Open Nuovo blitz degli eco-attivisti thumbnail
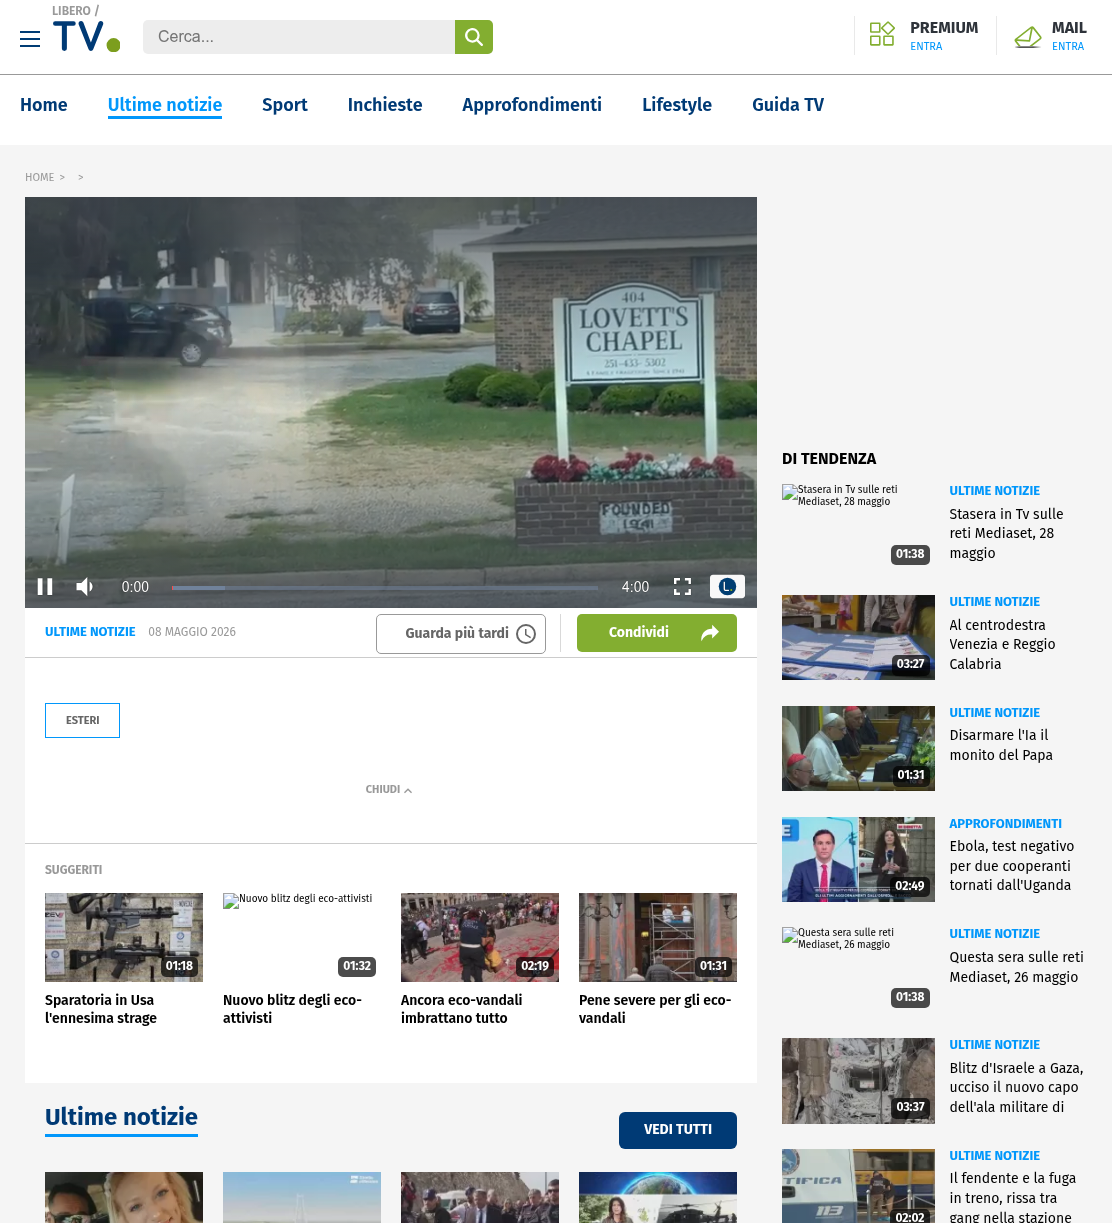 click(301, 937)
